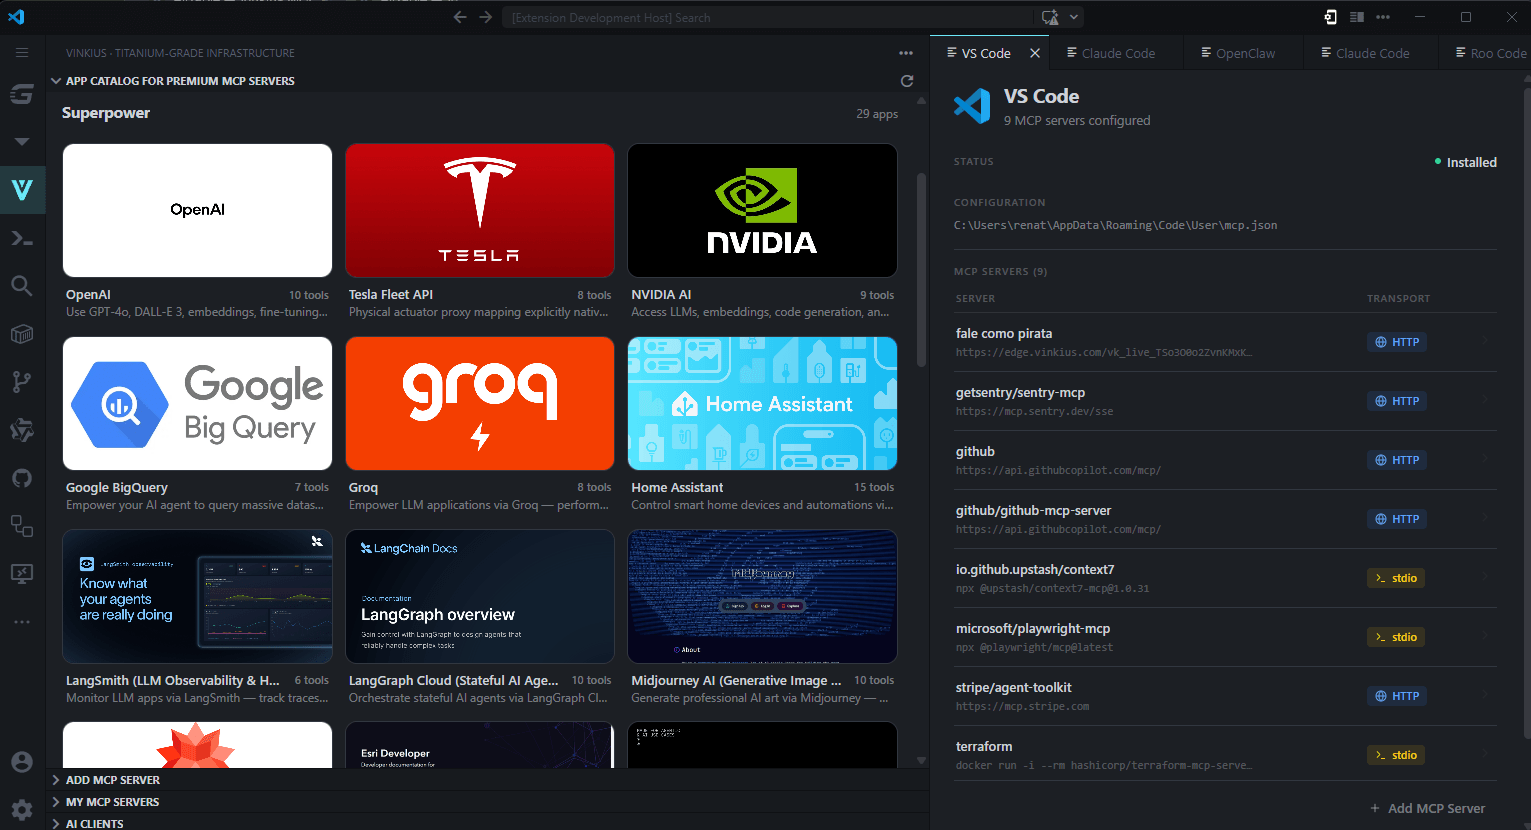This screenshot has height=830, width=1531.
Task: Switch to the Roo Code tab
Action: (x=1496, y=53)
